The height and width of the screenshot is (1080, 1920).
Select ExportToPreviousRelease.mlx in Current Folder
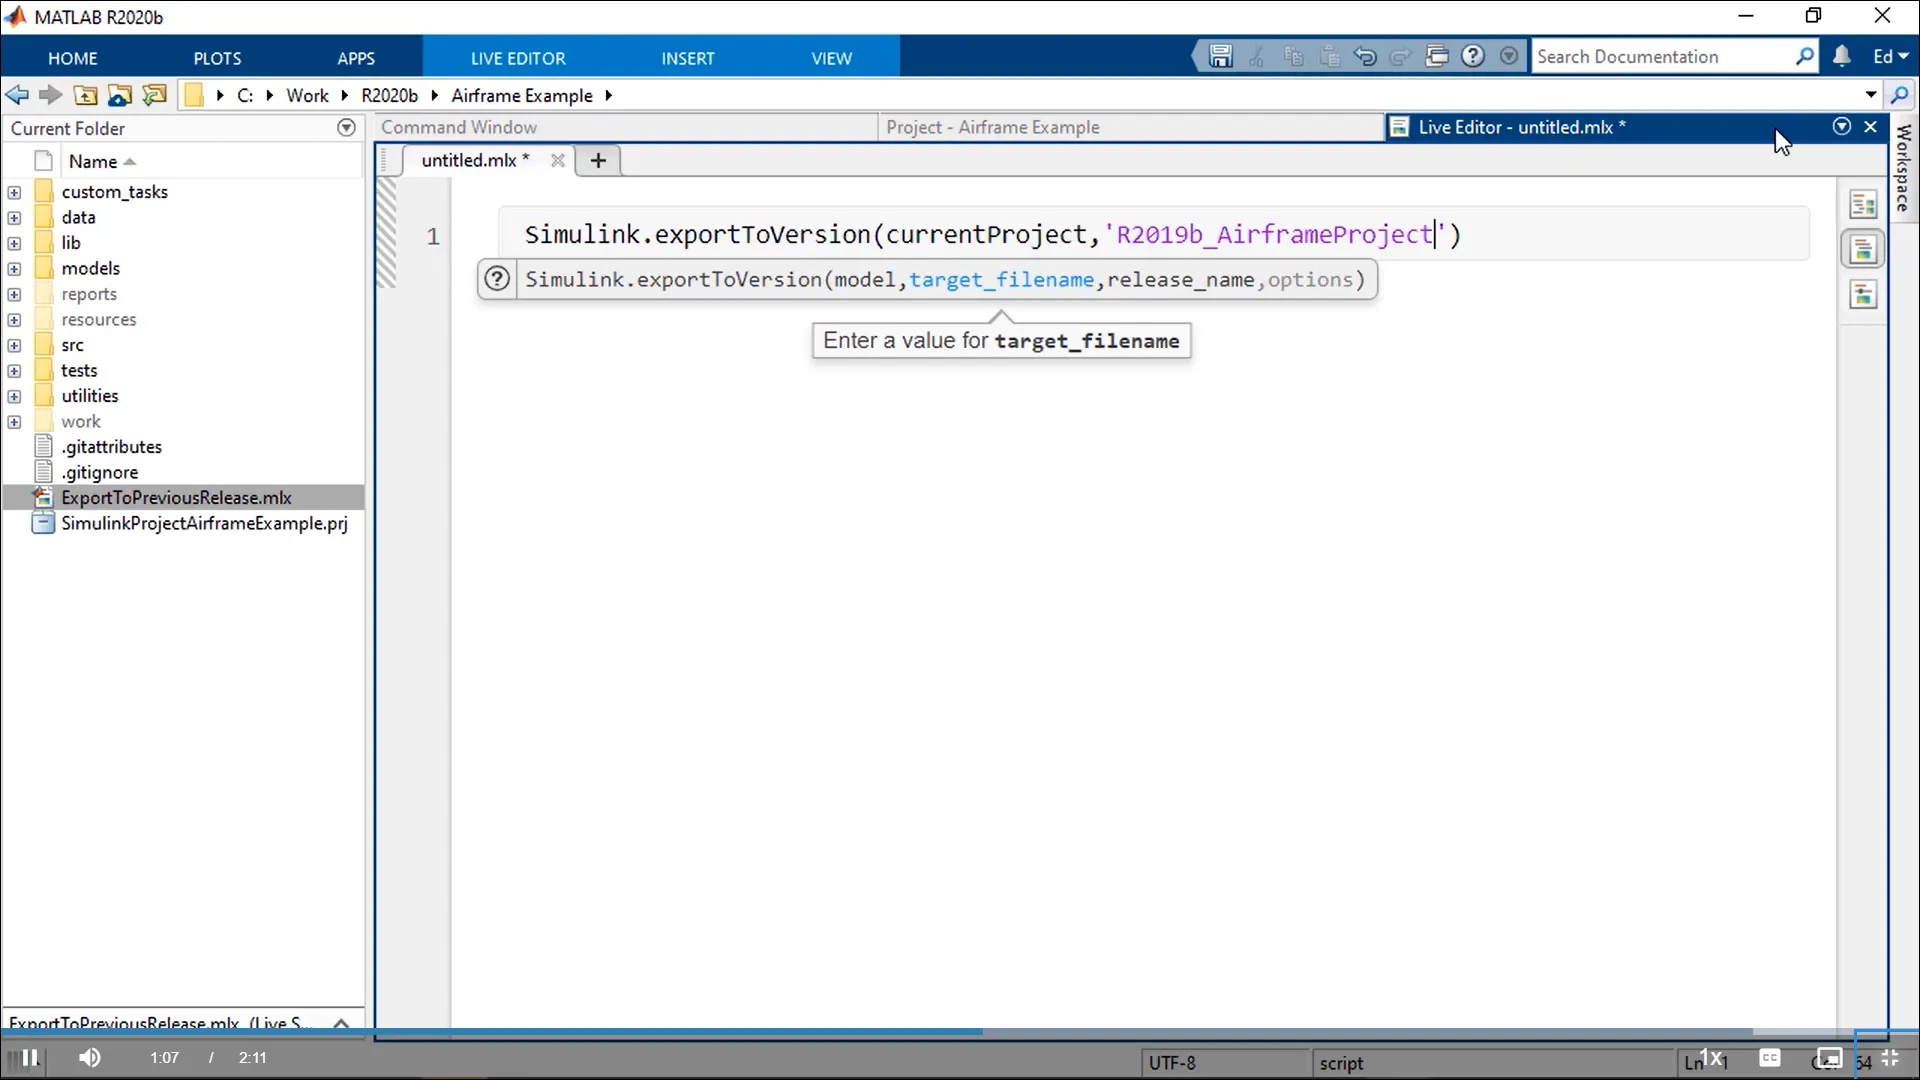pyautogui.click(x=175, y=497)
